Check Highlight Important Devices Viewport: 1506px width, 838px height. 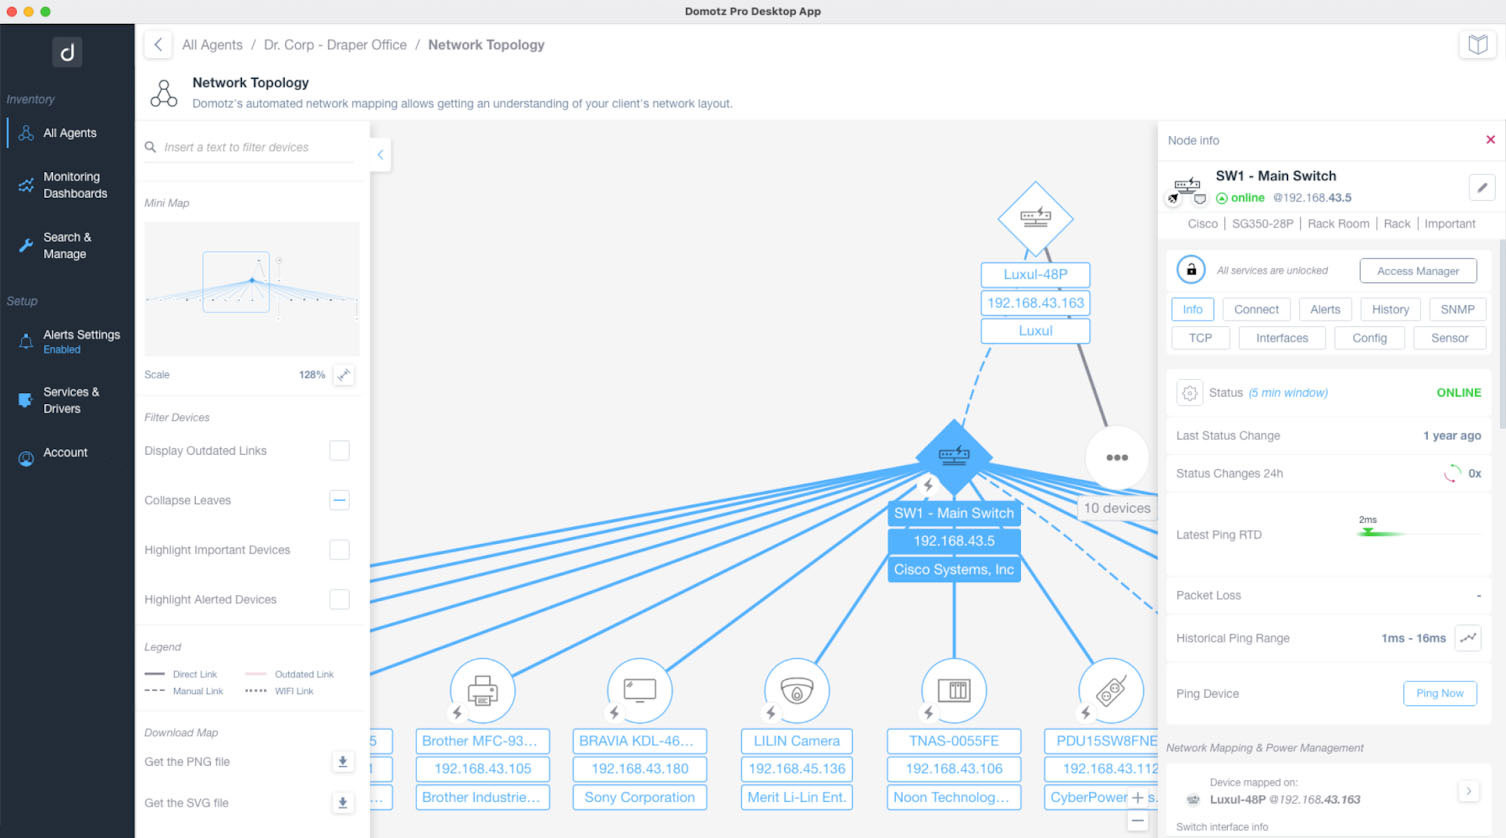[x=340, y=549]
